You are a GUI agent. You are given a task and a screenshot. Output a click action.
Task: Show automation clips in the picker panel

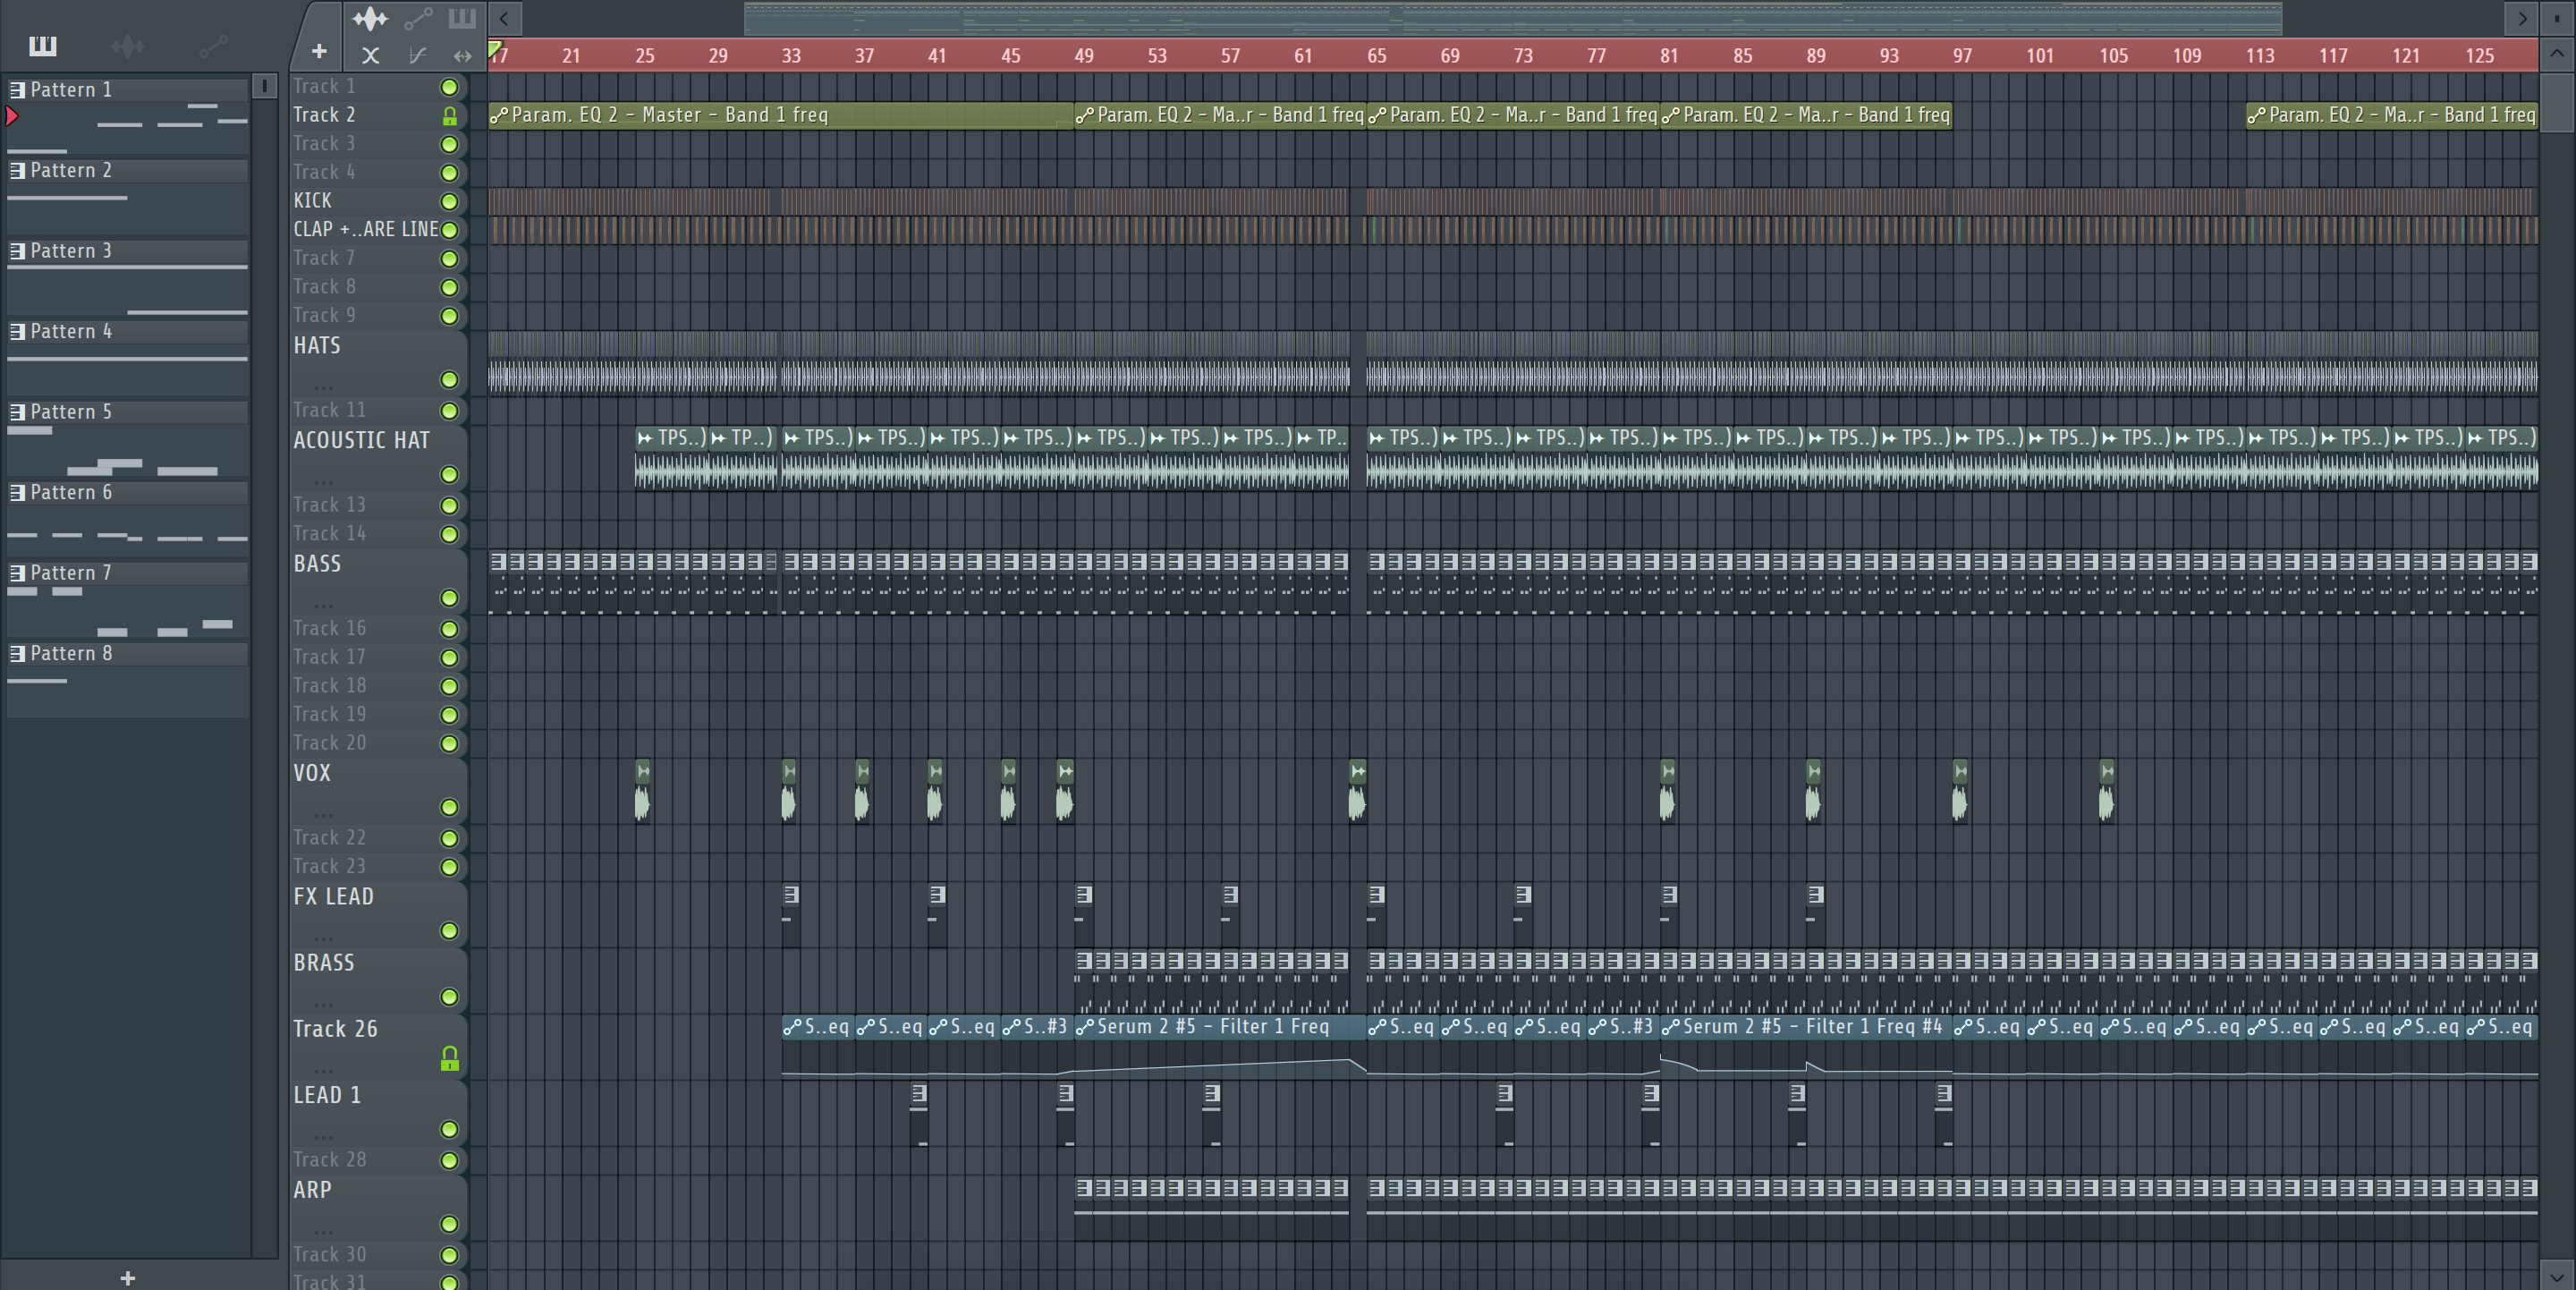point(213,45)
